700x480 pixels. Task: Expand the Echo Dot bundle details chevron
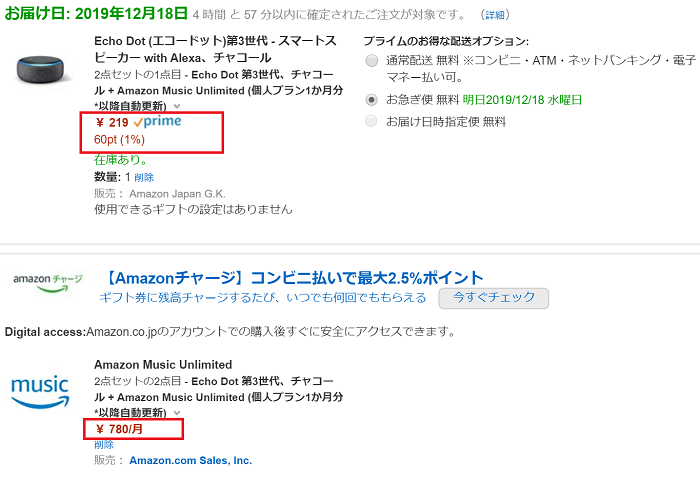pyautogui.click(x=177, y=106)
